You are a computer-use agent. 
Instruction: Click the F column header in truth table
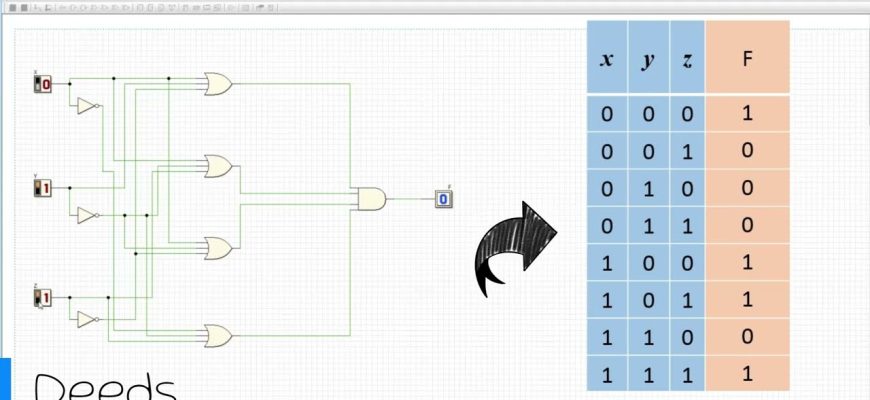[x=747, y=58]
